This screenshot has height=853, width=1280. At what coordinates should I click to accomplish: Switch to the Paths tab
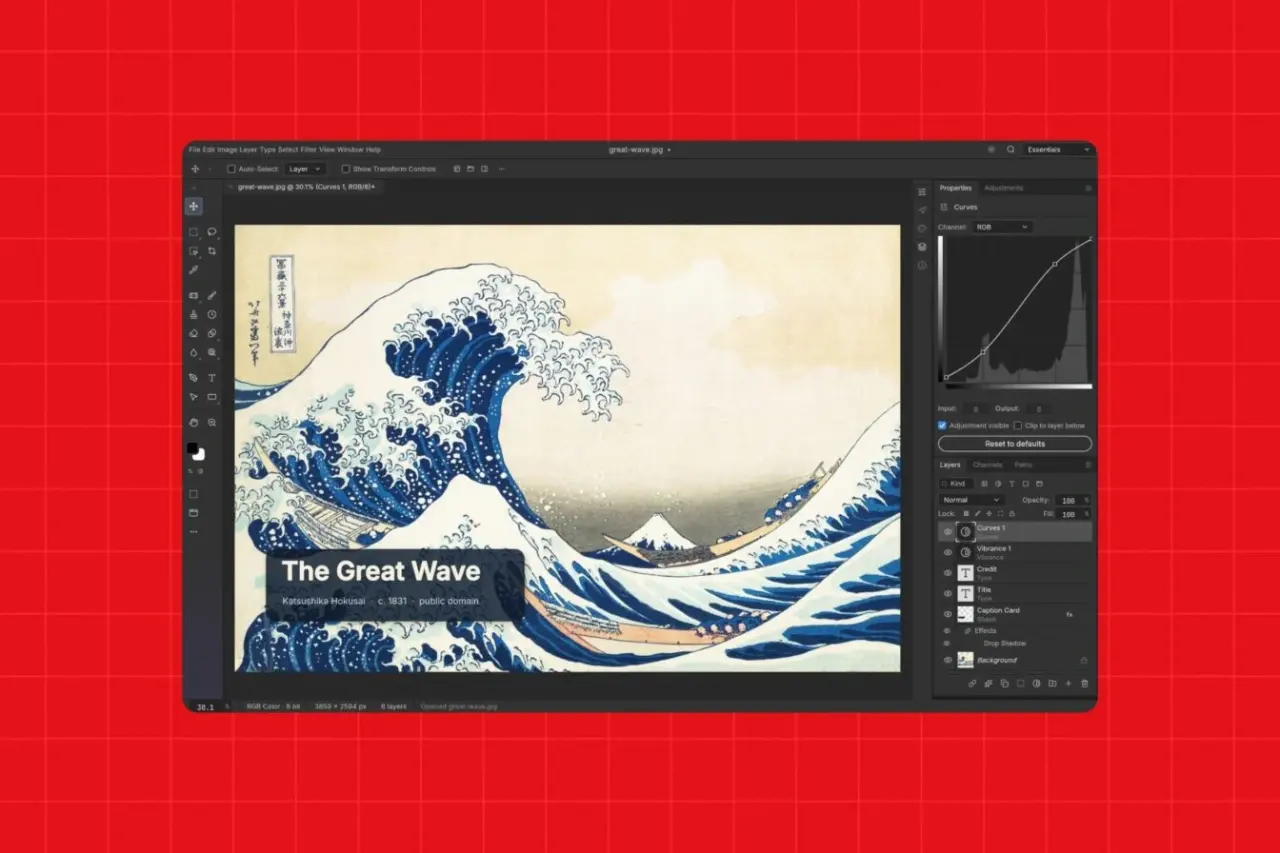click(x=1023, y=465)
